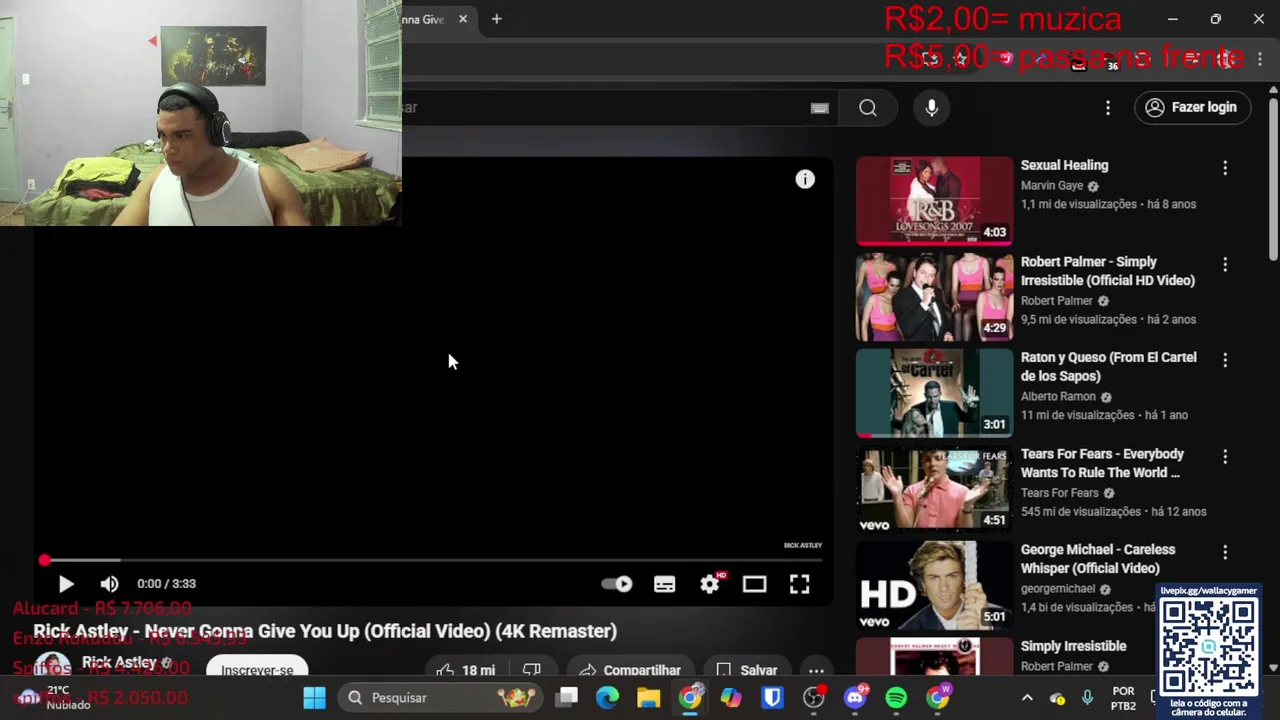Click the 'Alberto Ramon' channel name
This screenshot has width=1280, height=720.
[1058, 397]
